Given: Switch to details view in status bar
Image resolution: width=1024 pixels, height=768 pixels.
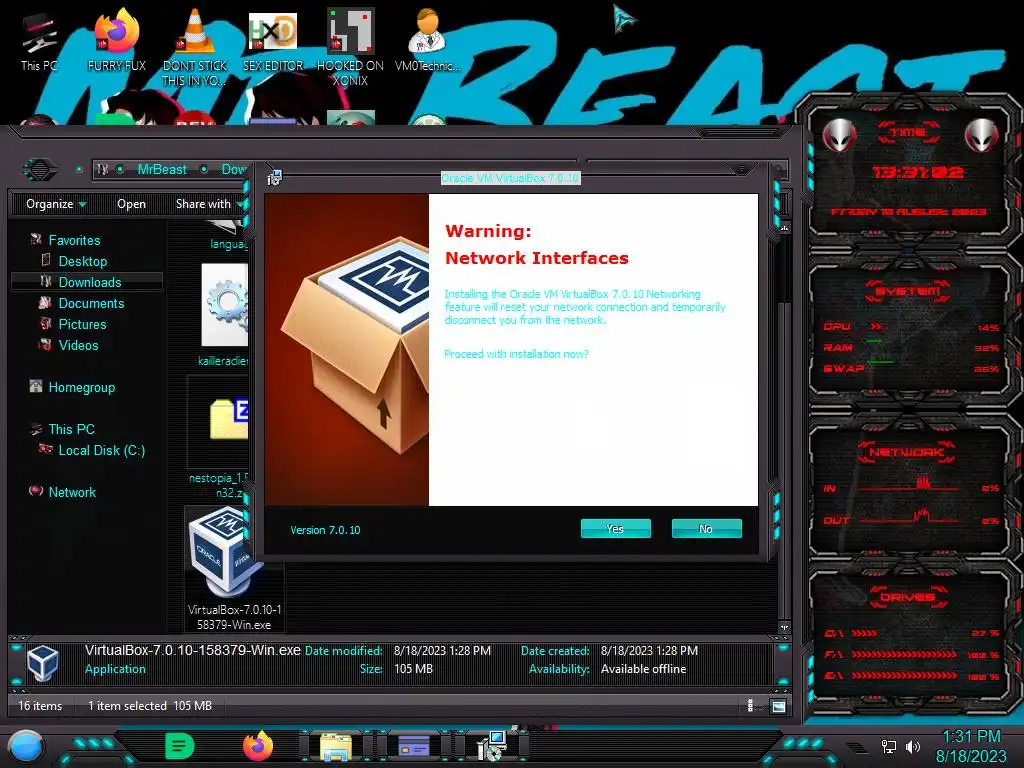Looking at the screenshot, I should coord(750,705).
